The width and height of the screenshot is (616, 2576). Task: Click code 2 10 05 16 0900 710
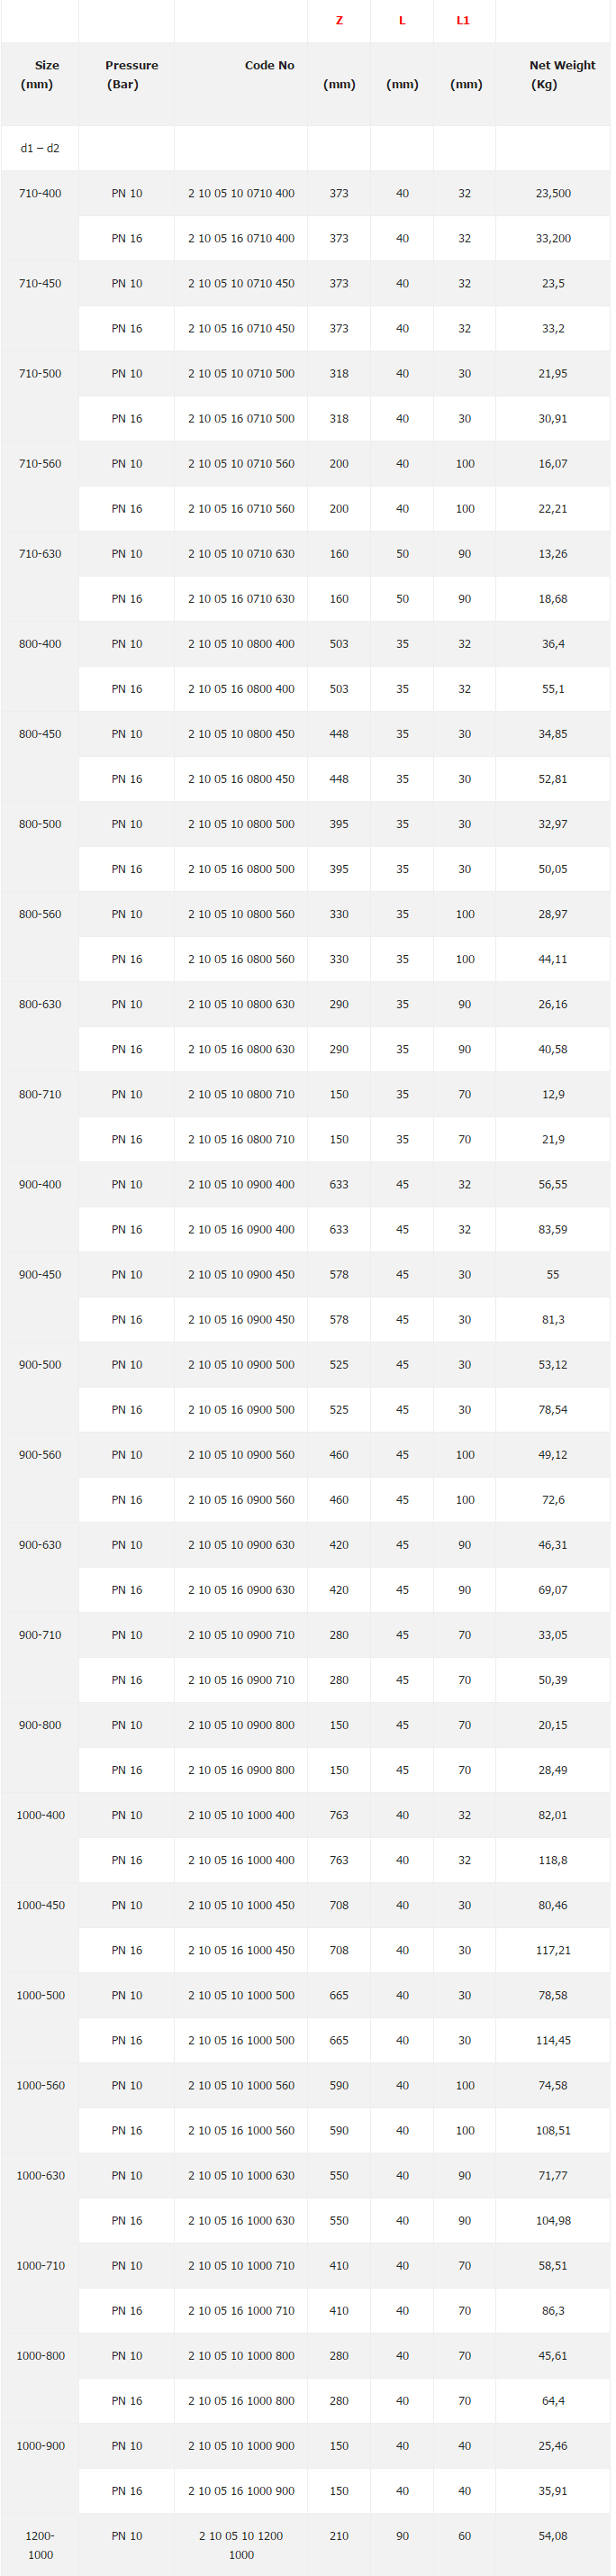(241, 1678)
